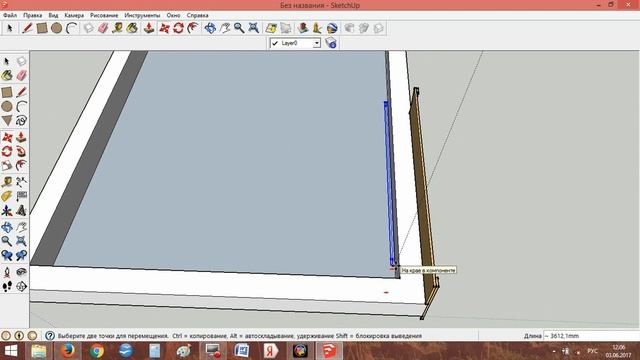The image size is (640, 360).
Task: Open the Справка menu
Action: (198, 15)
